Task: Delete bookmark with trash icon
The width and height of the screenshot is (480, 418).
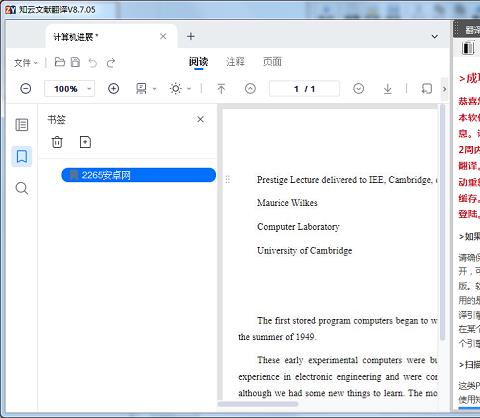Action: click(x=57, y=142)
